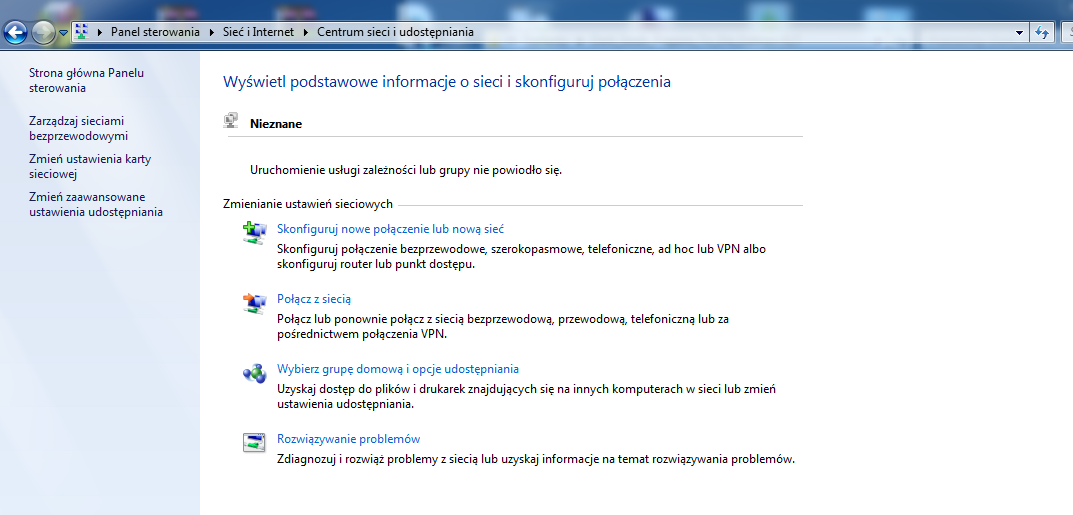Expand the chevron after Sieć i Internet

307,32
